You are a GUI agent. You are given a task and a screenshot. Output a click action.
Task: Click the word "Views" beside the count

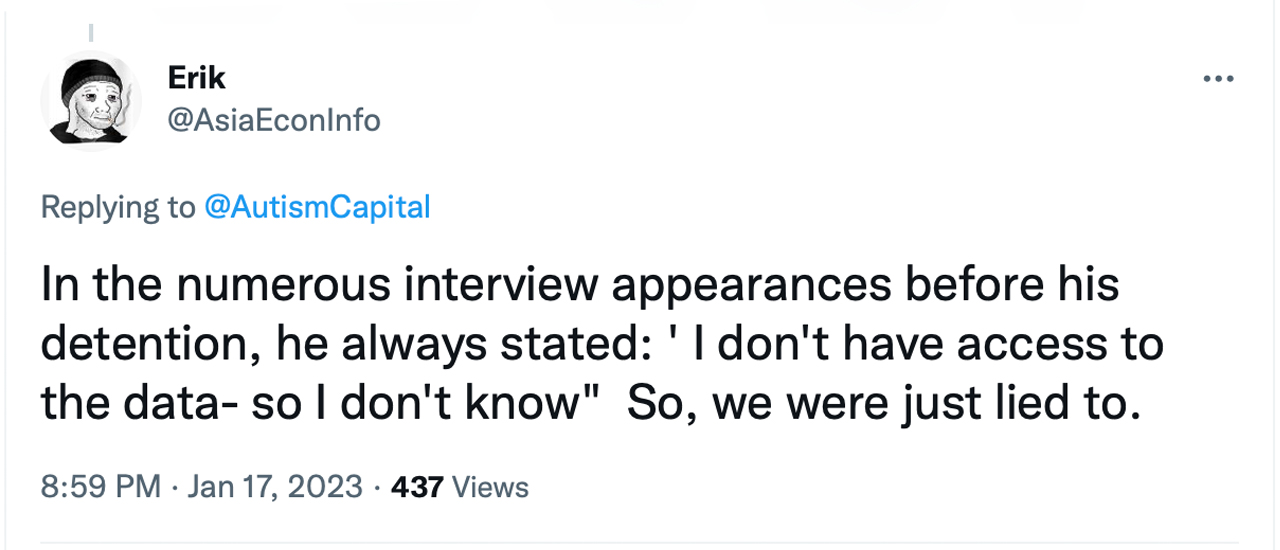coord(490,487)
